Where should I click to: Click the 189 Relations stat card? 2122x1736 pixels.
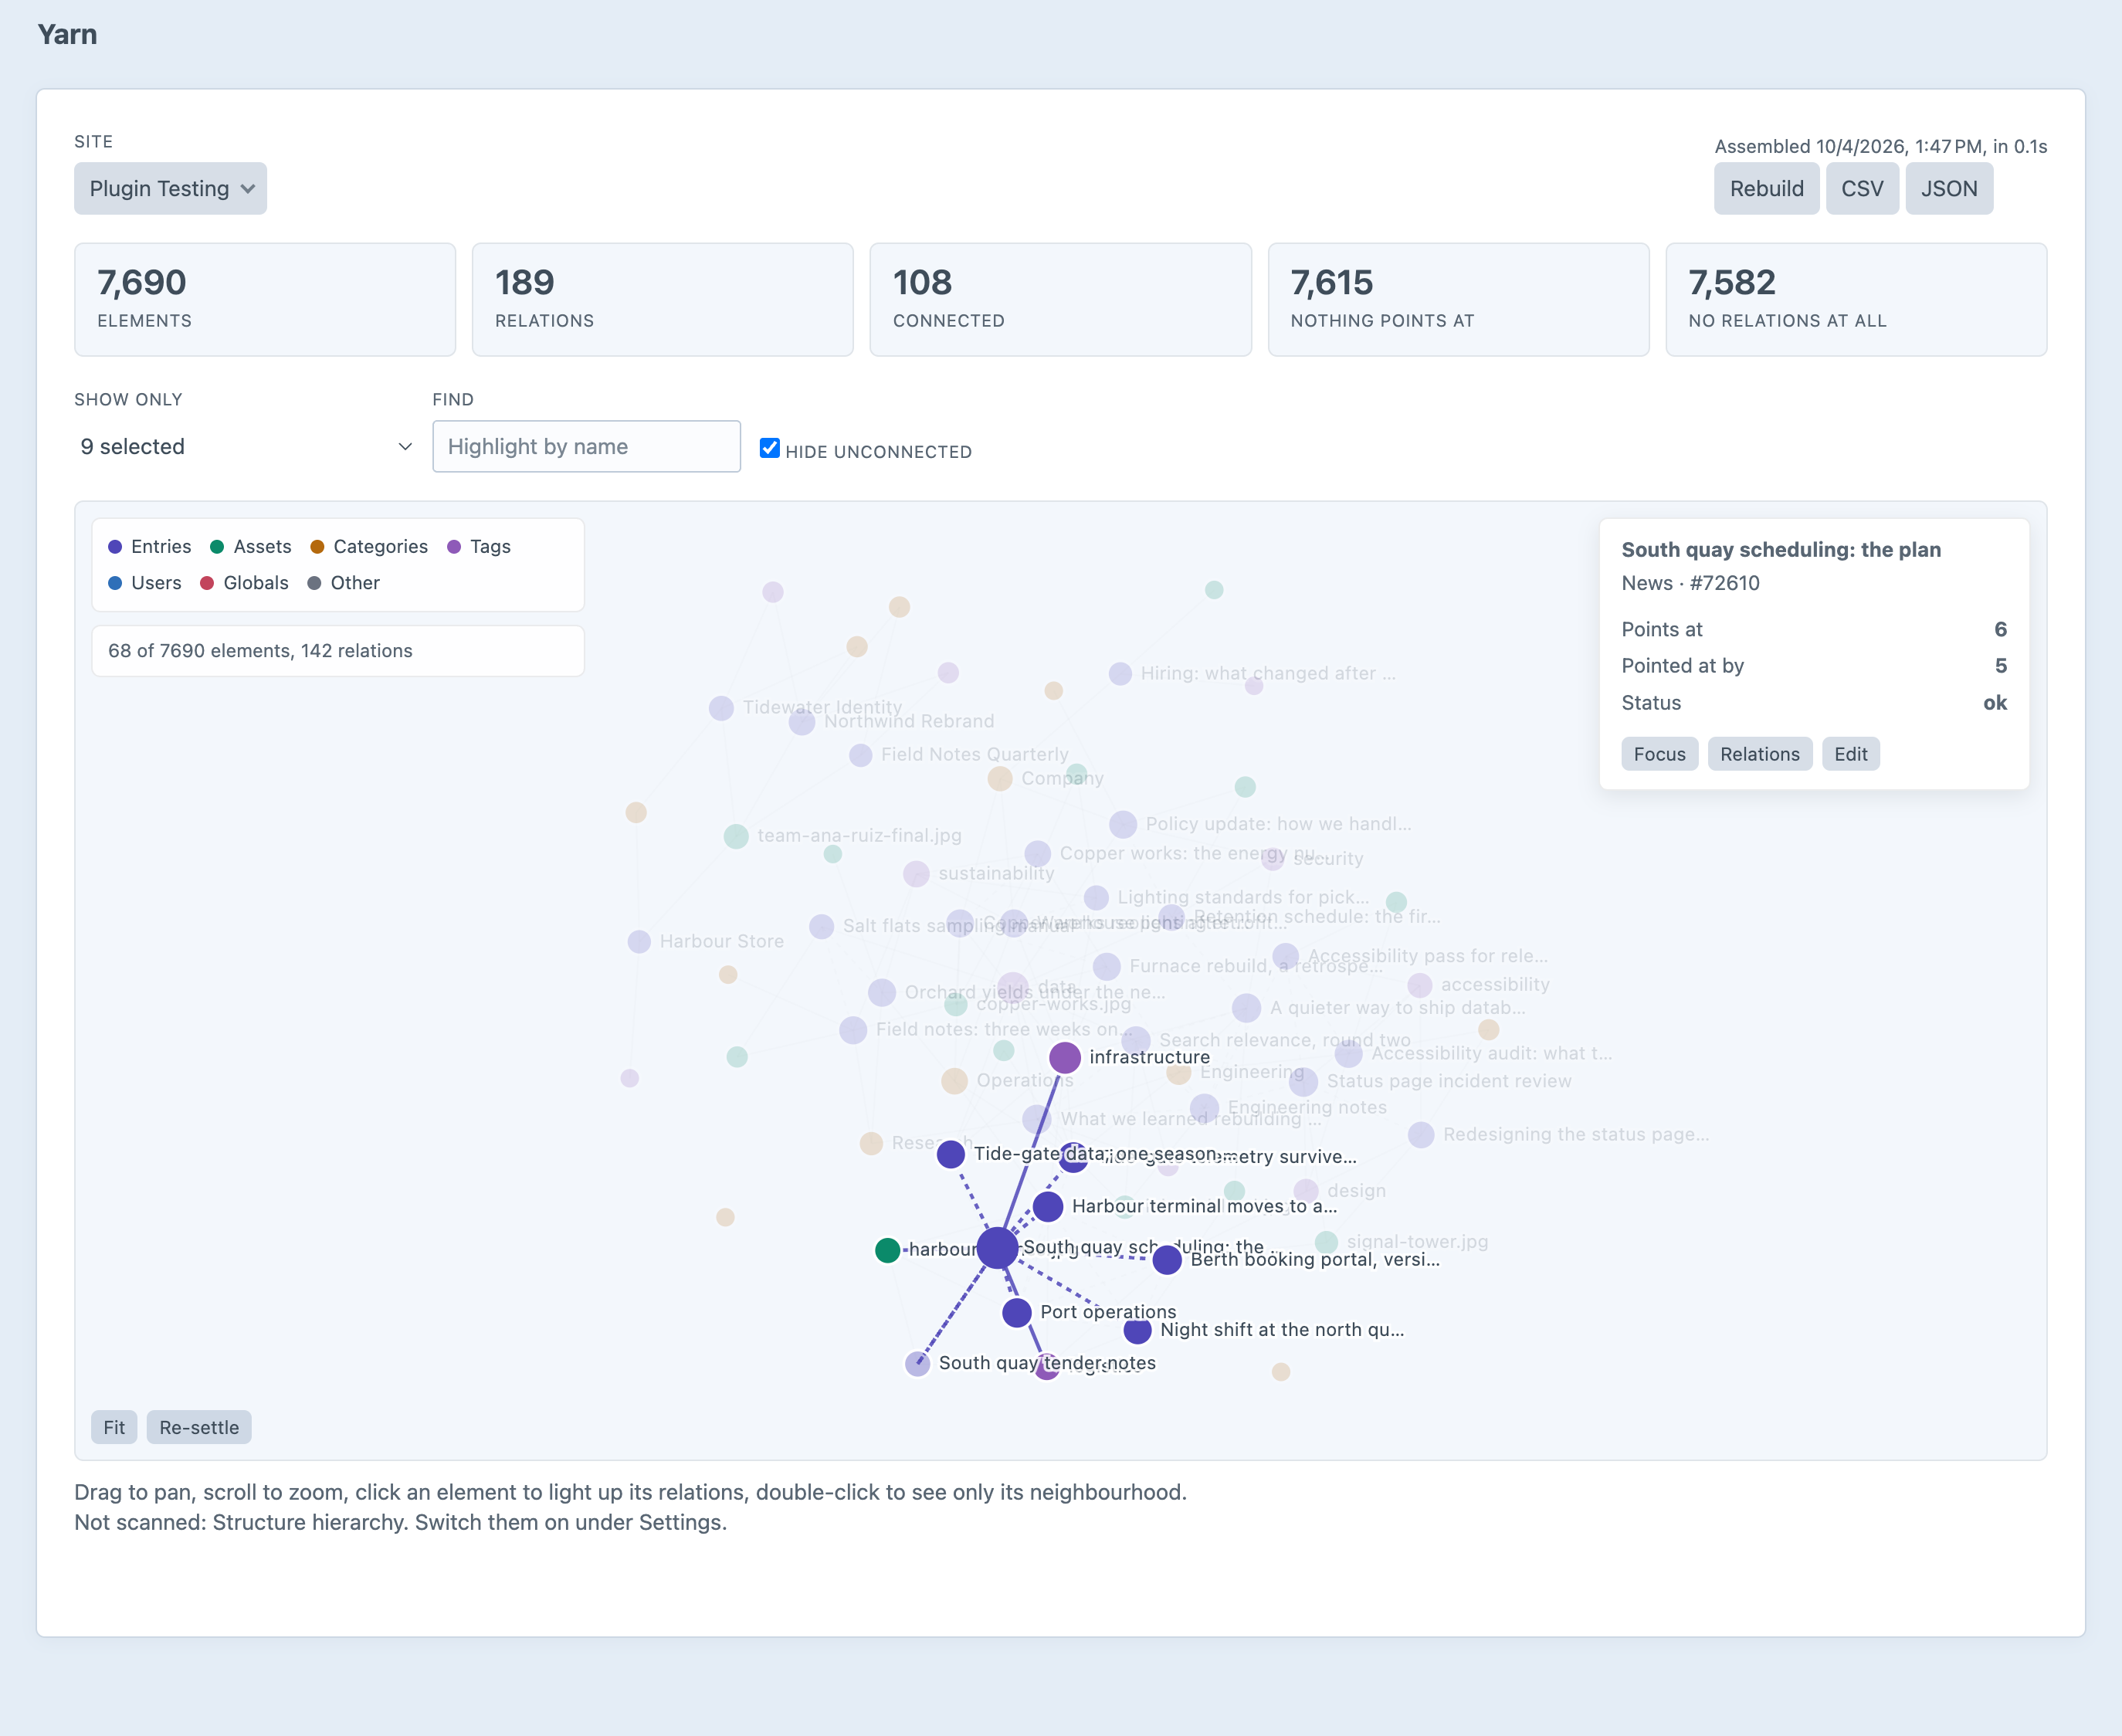point(662,299)
